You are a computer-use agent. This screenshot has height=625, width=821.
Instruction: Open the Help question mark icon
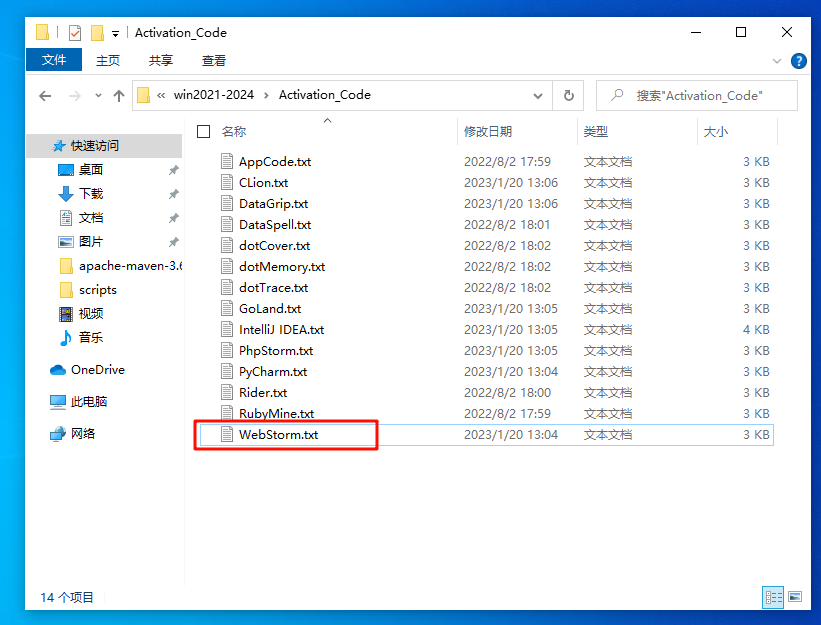tap(798, 61)
